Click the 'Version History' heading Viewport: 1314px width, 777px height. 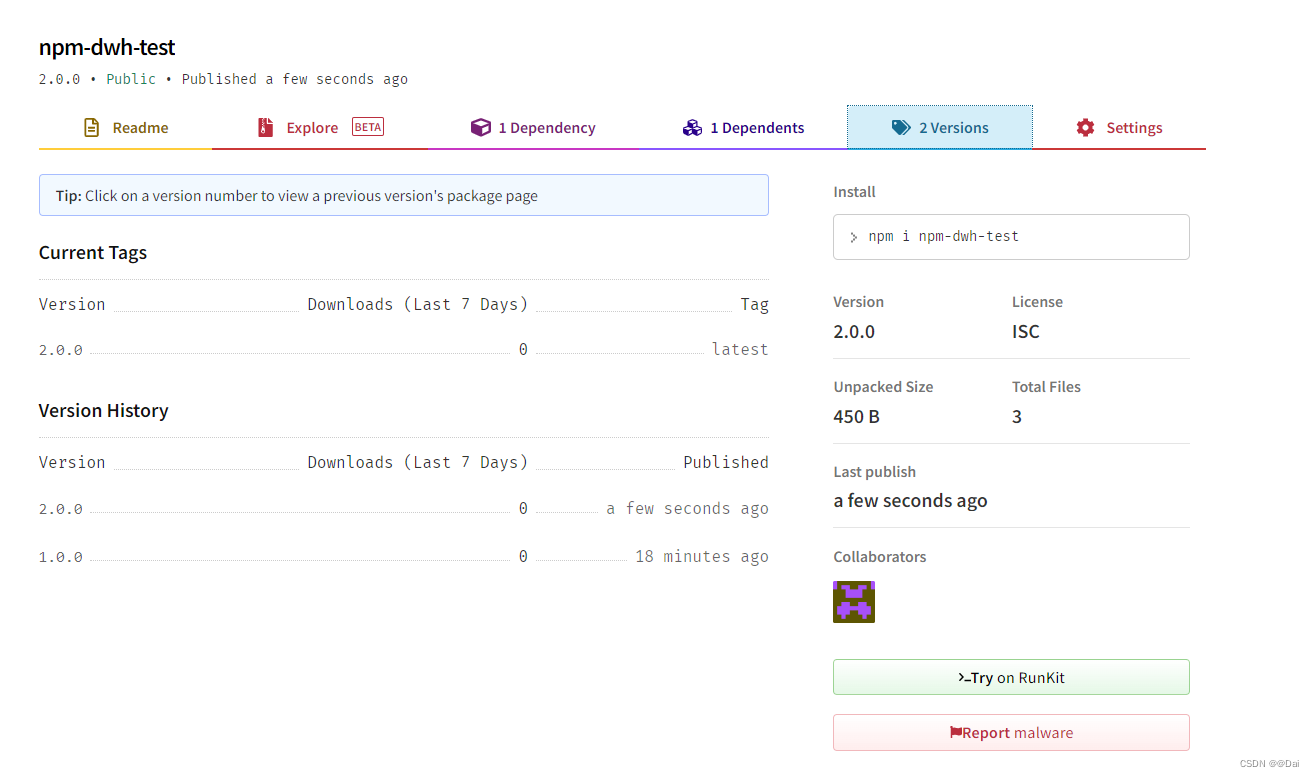tap(104, 411)
